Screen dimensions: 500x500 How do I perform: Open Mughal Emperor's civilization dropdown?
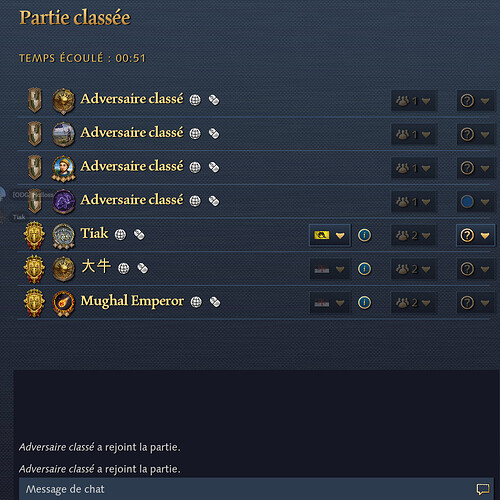click(x=330, y=303)
